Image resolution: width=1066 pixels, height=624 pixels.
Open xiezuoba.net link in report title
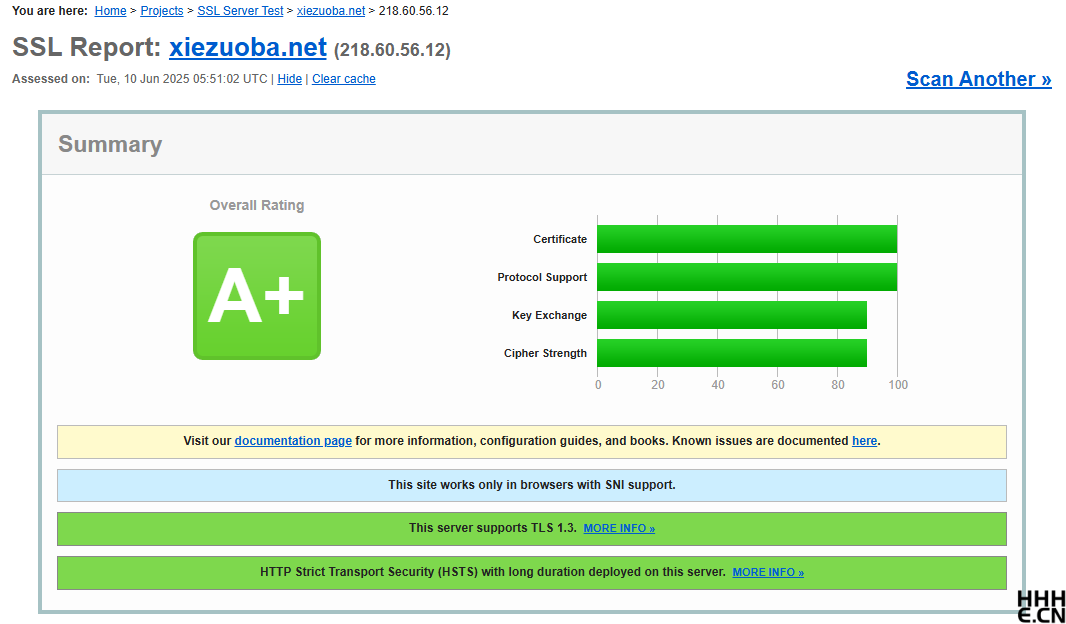[x=248, y=48]
